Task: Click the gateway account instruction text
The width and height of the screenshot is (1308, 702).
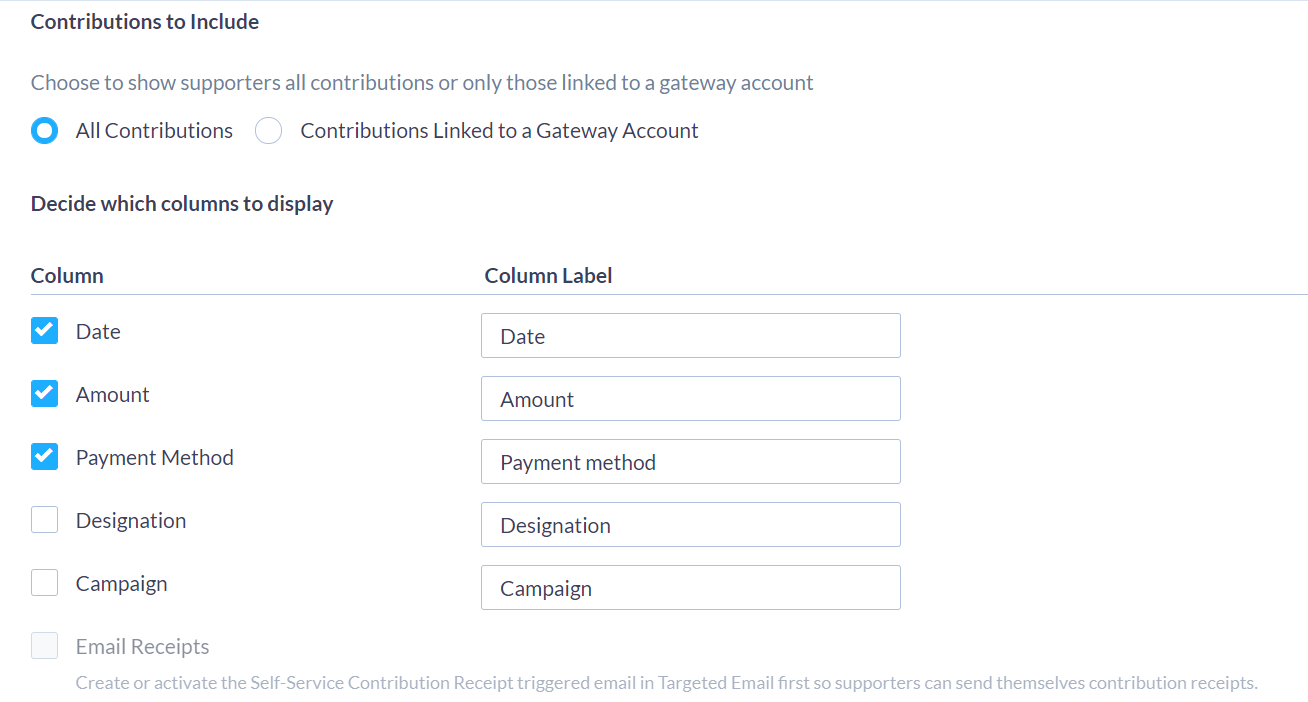Action: (x=421, y=82)
